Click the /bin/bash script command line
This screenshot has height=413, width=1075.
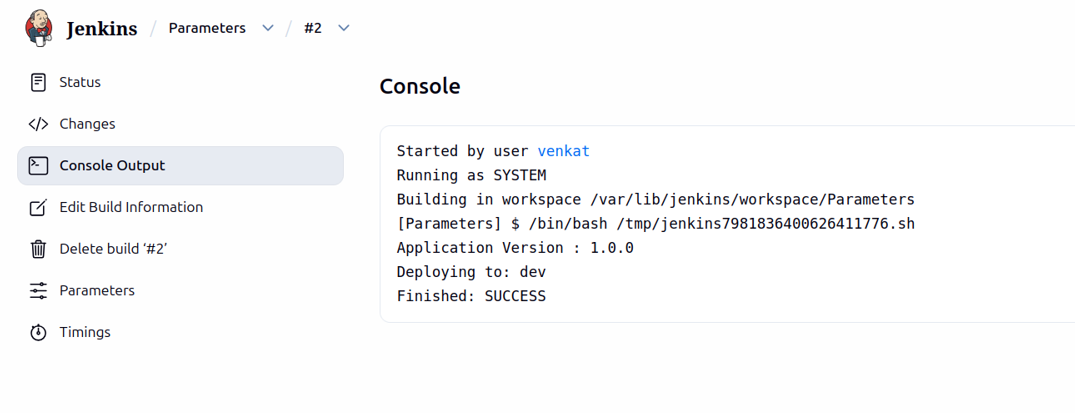tap(656, 224)
